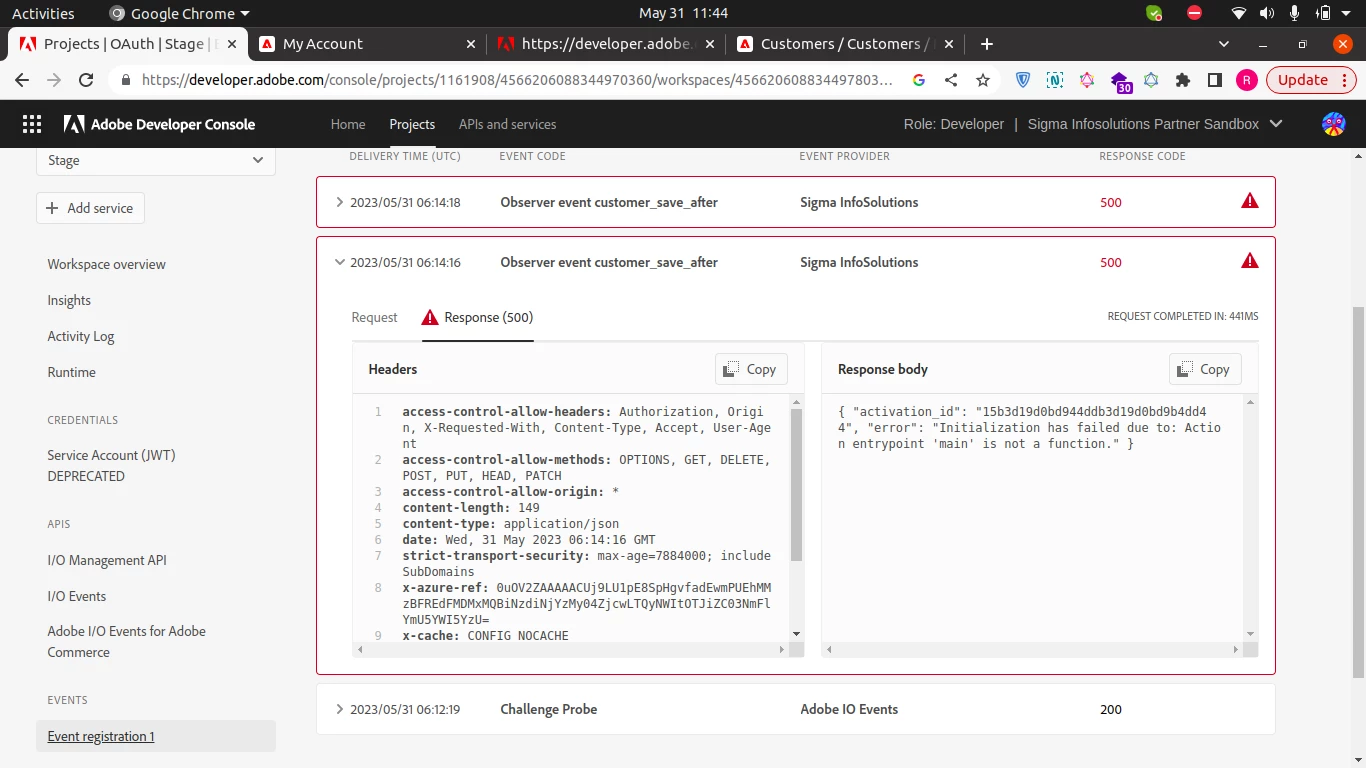Collapse the 06:14:16 customer_save_after event
The height and width of the screenshot is (768, 1366).
click(x=339, y=262)
